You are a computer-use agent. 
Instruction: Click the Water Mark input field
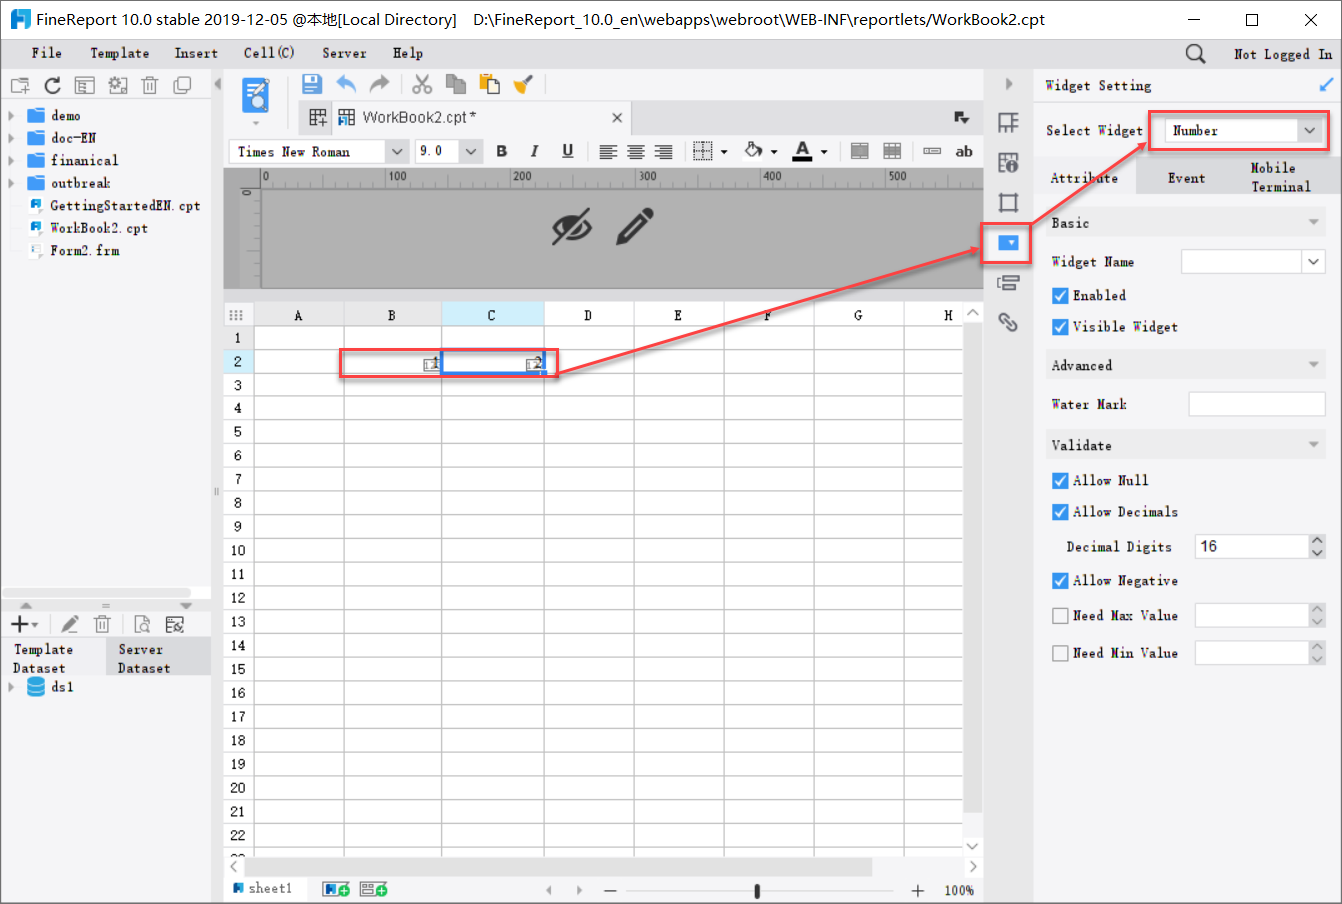coord(1256,404)
